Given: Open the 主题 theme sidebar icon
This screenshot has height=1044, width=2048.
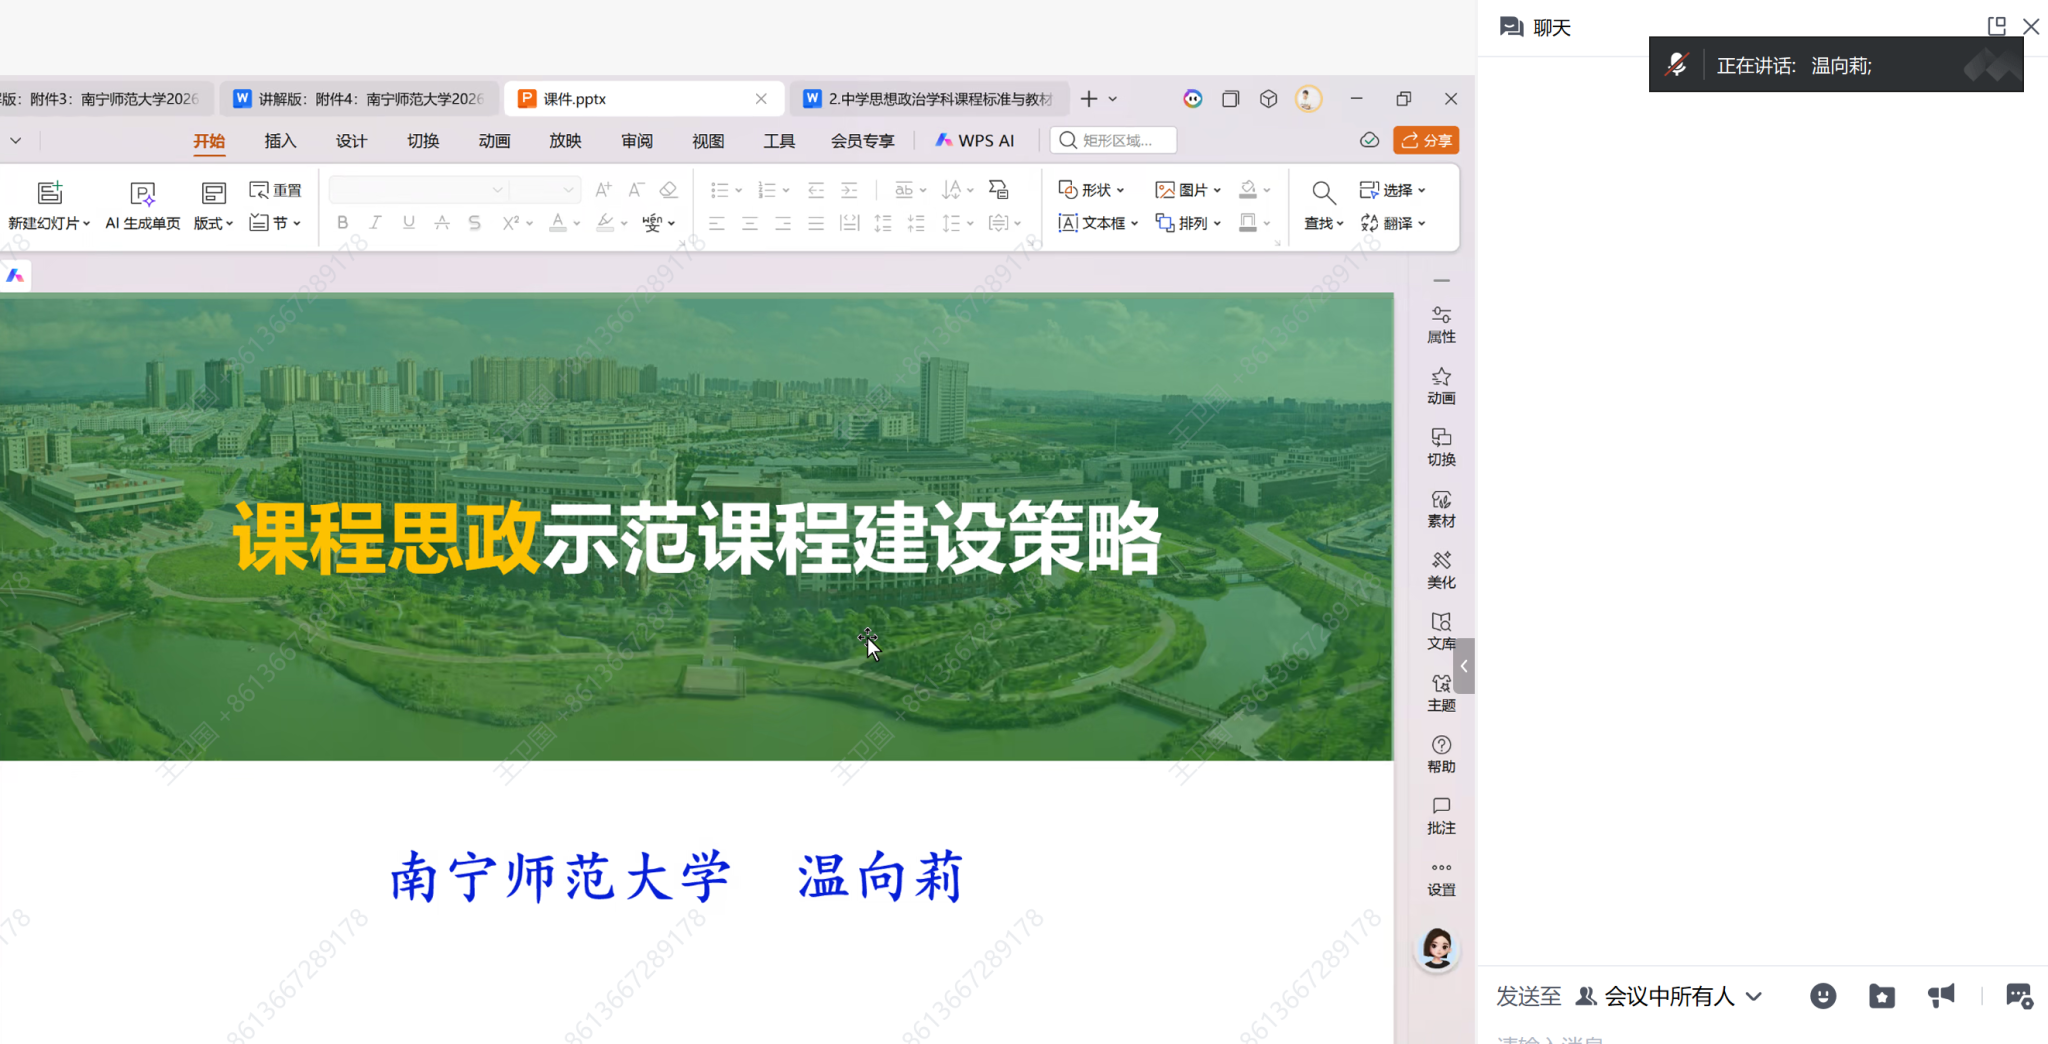Looking at the screenshot, I should pos(1440,692).
